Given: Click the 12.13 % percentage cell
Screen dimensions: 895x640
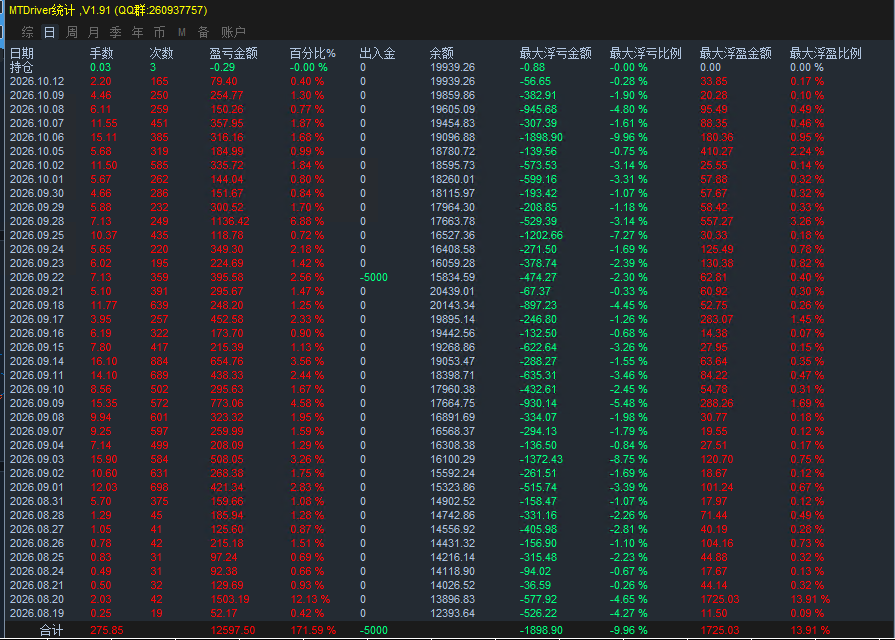Looking at the screenshot, I should click(310, 599).
